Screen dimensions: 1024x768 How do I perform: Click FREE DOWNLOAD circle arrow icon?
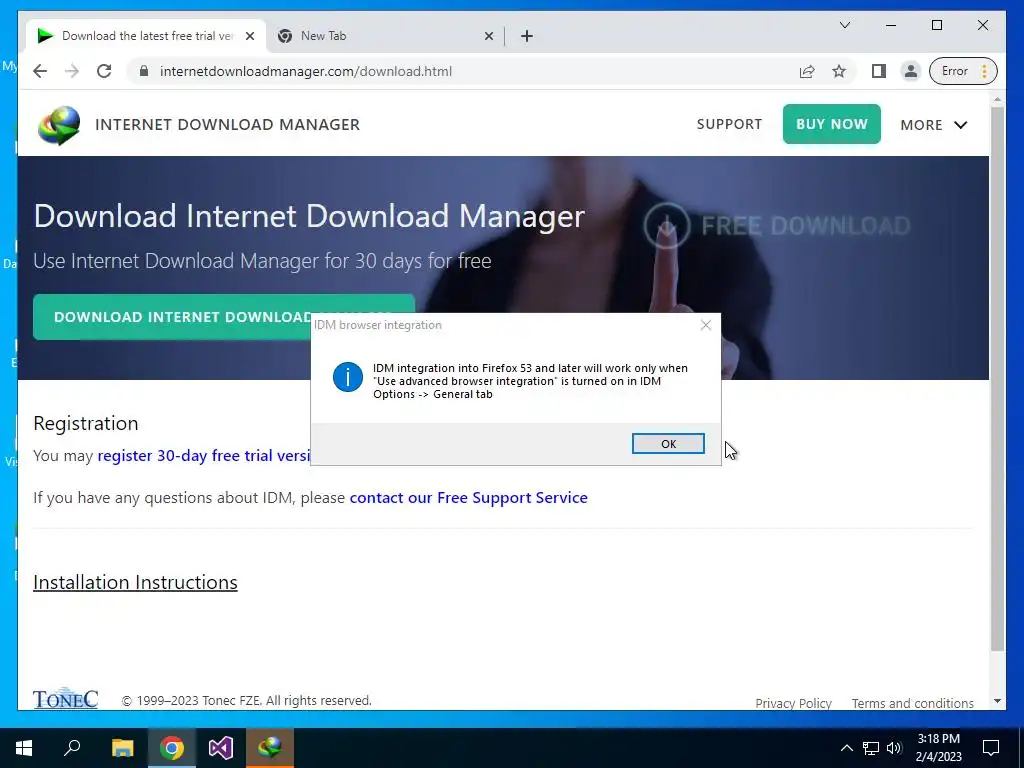pos(666,226)
